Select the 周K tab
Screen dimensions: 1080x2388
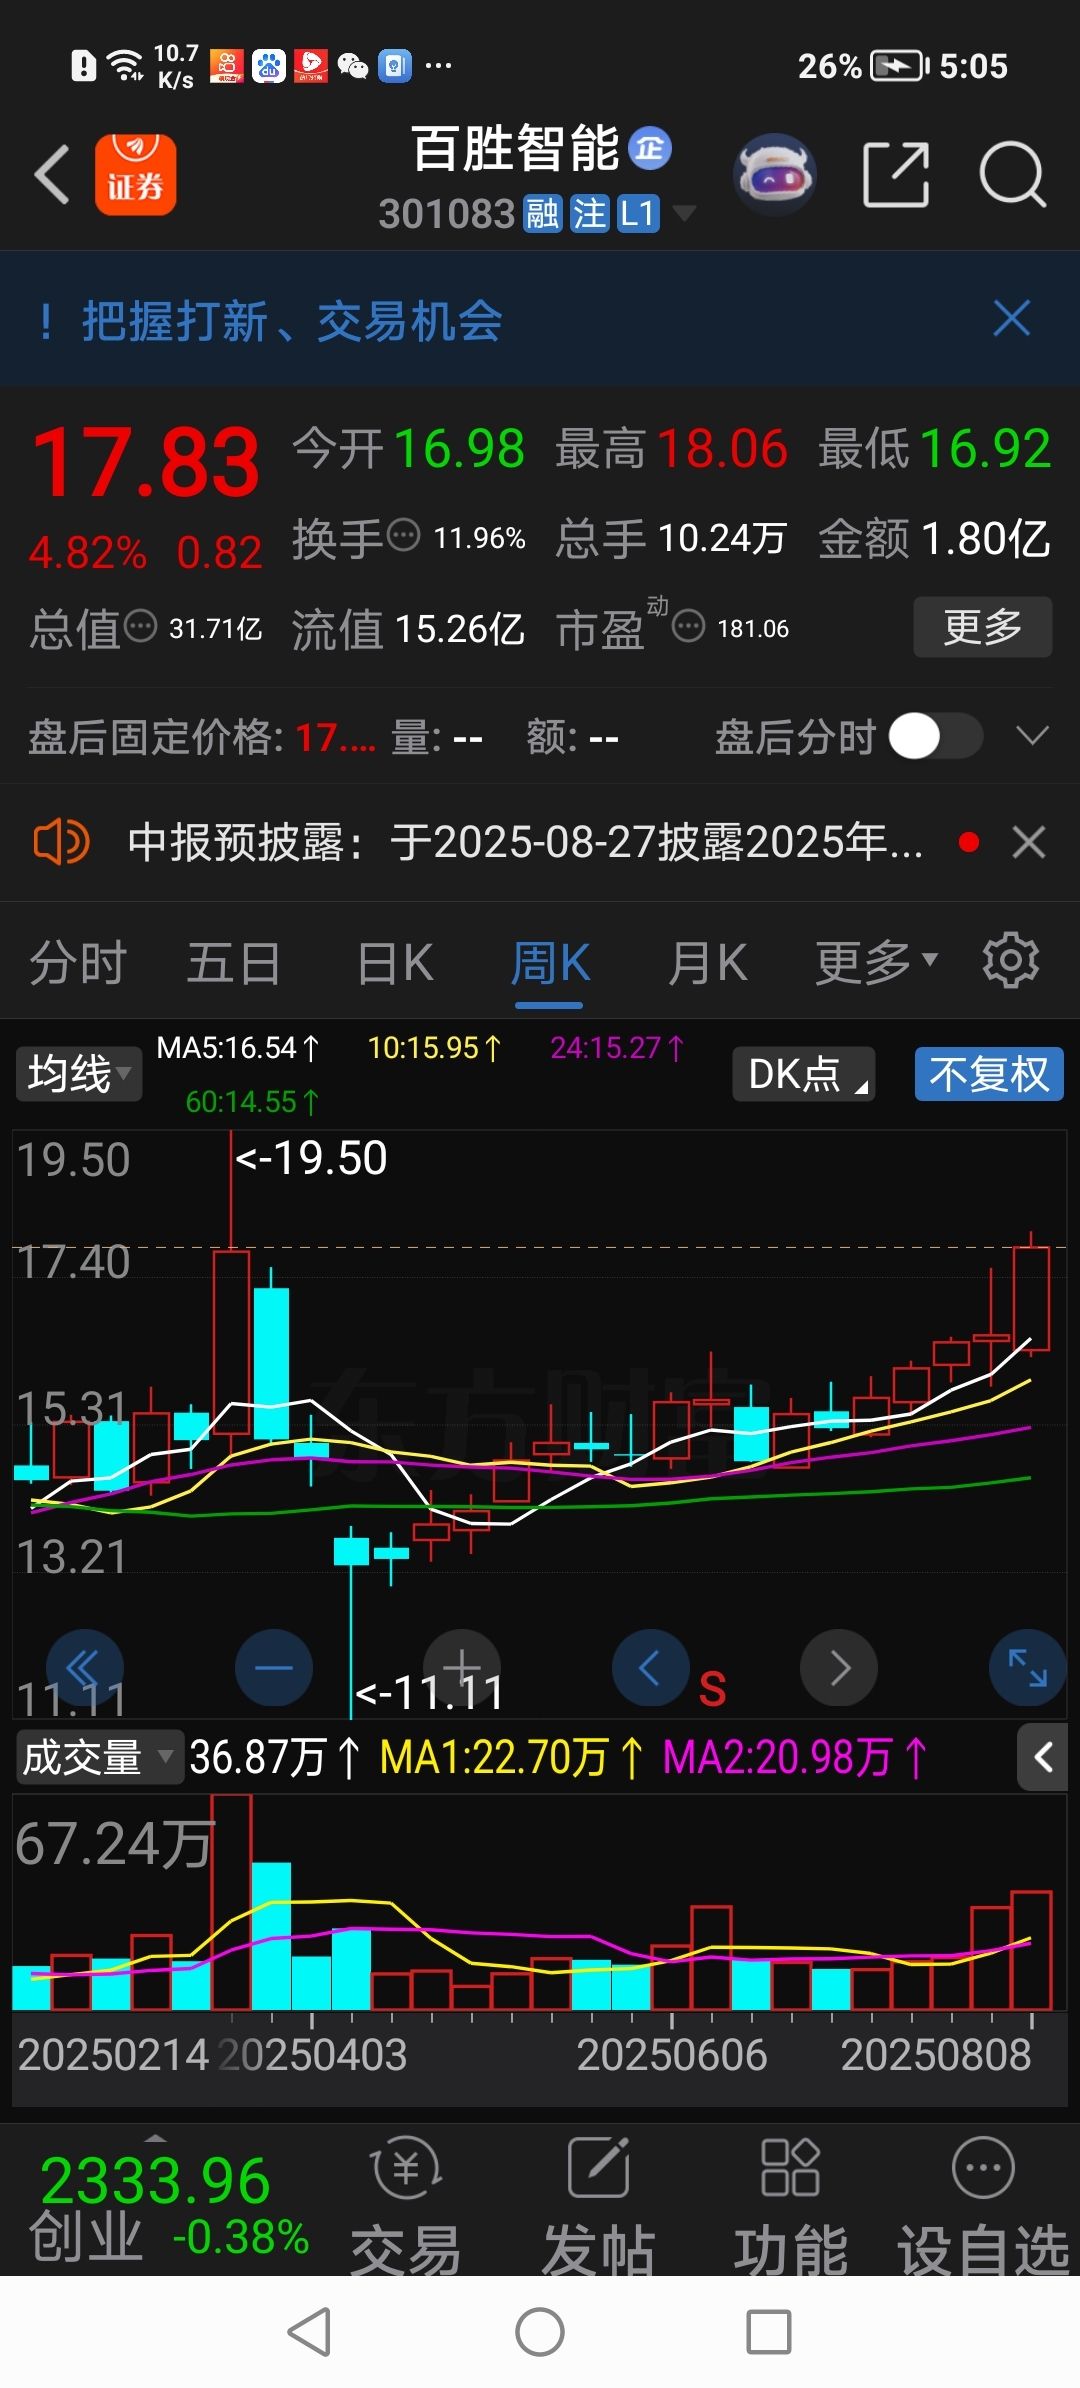coord(550,963)
